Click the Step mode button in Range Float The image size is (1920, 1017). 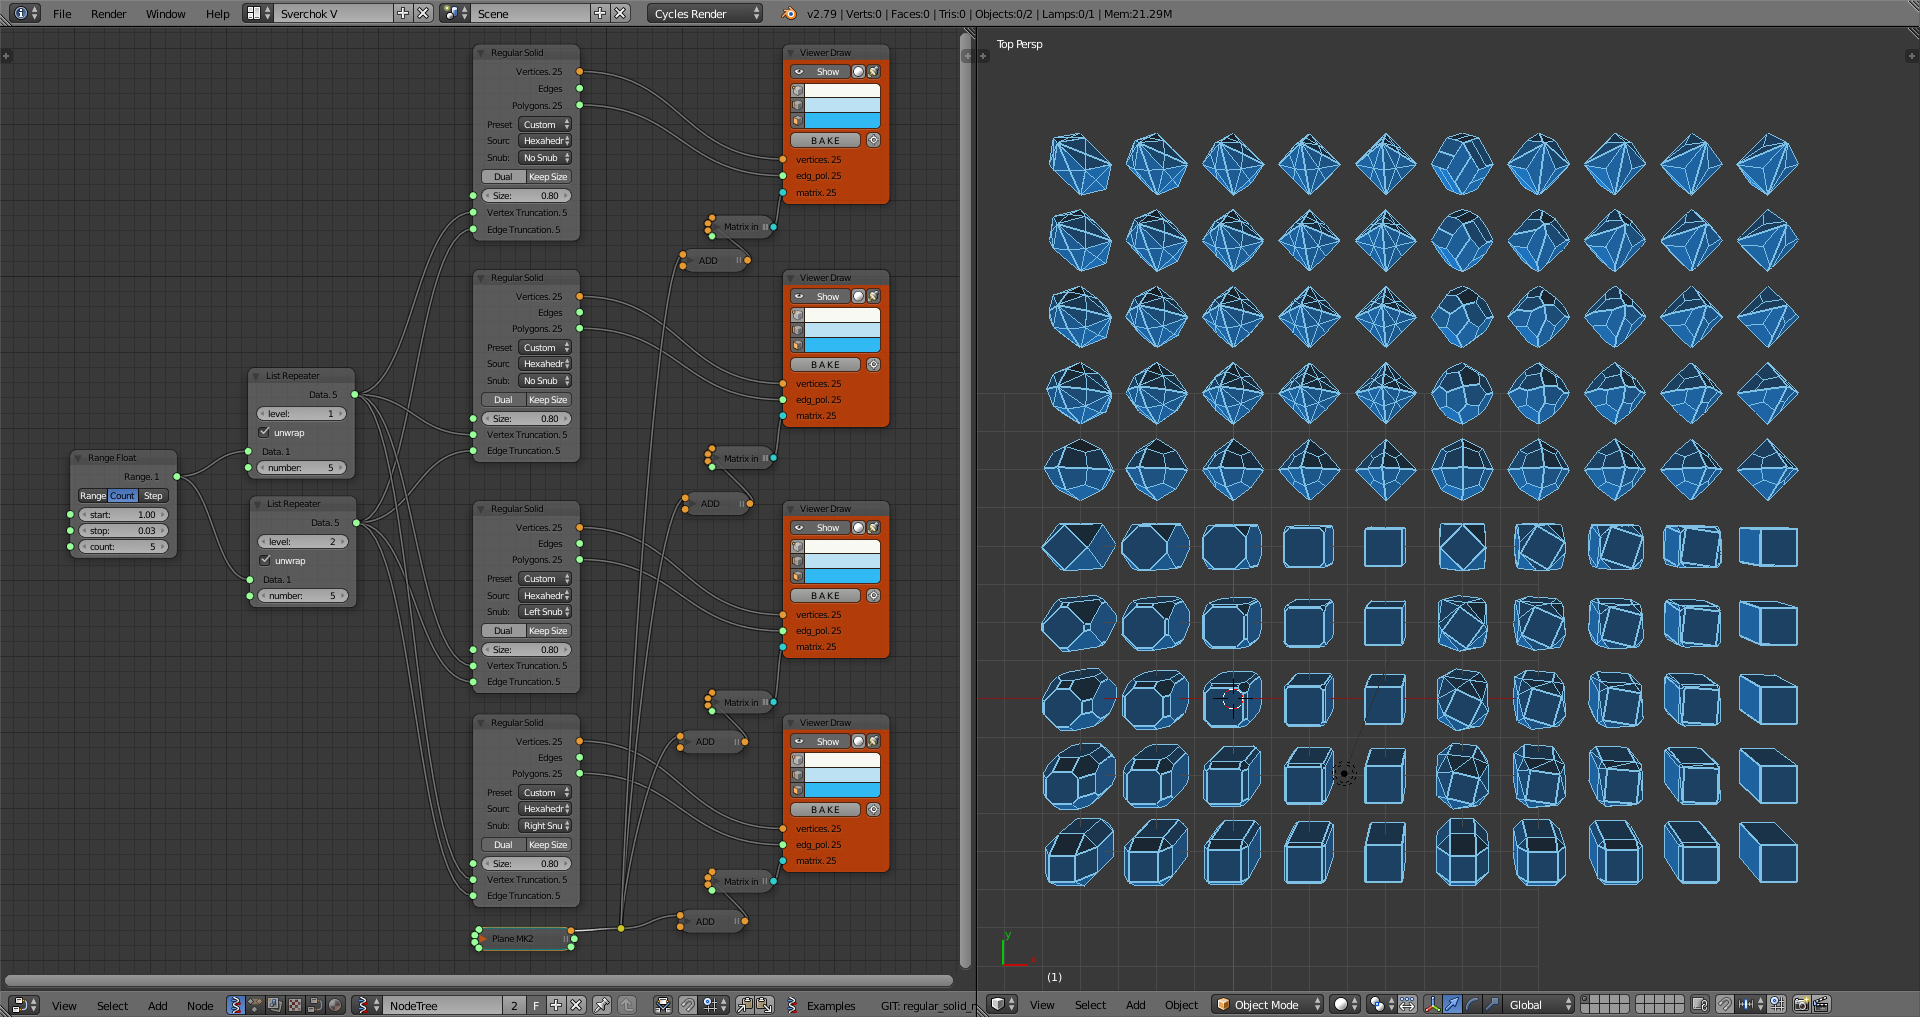coord(153,496)
